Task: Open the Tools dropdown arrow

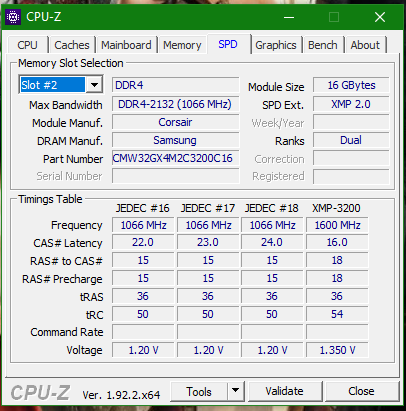Action: point(236,391)
